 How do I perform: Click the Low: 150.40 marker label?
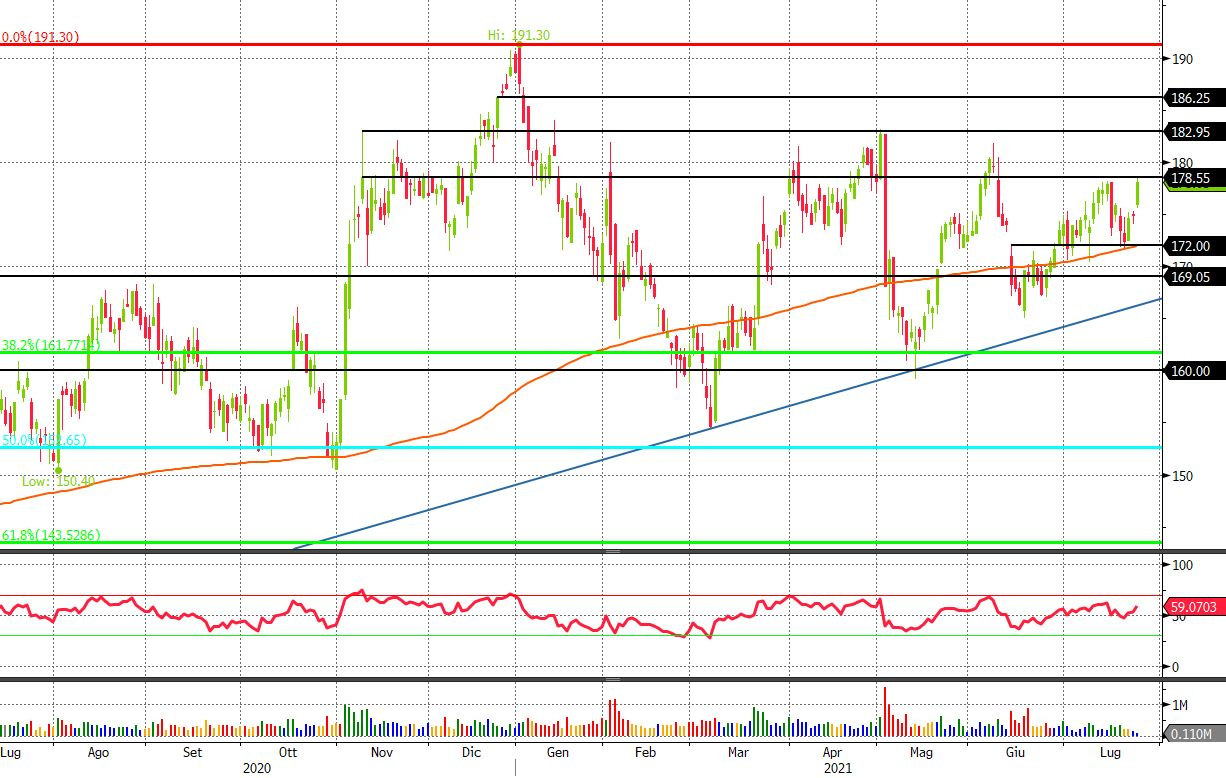click(58, 481)
